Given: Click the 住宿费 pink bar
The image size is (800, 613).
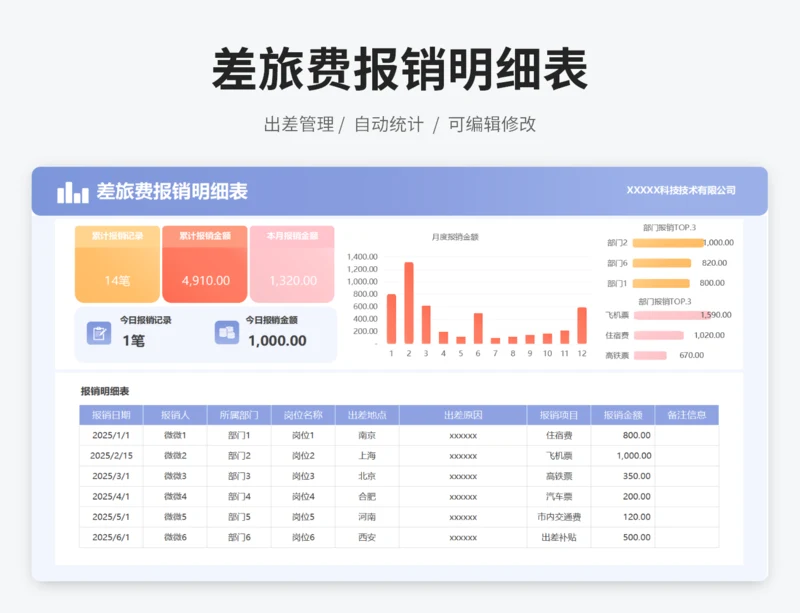Looking at the screenshot, I should pyautogui.click(x=659, y=335).
